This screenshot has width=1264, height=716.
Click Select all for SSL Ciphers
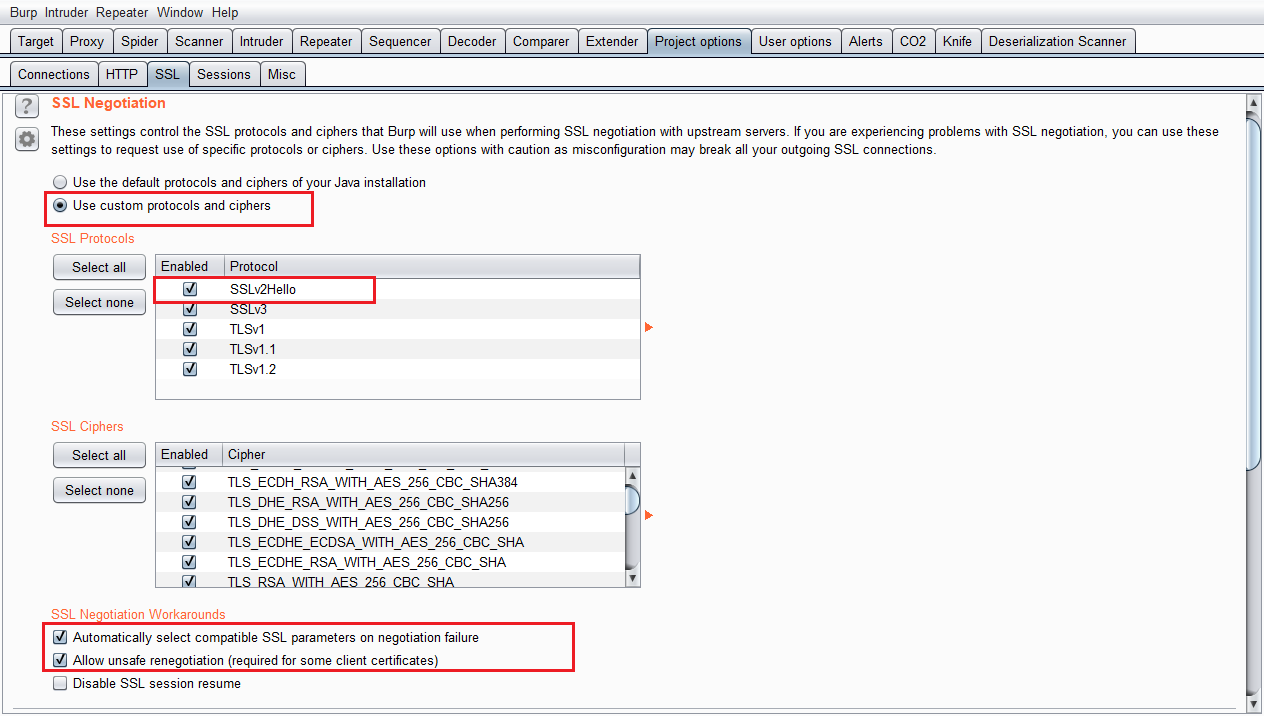[99, 455]
